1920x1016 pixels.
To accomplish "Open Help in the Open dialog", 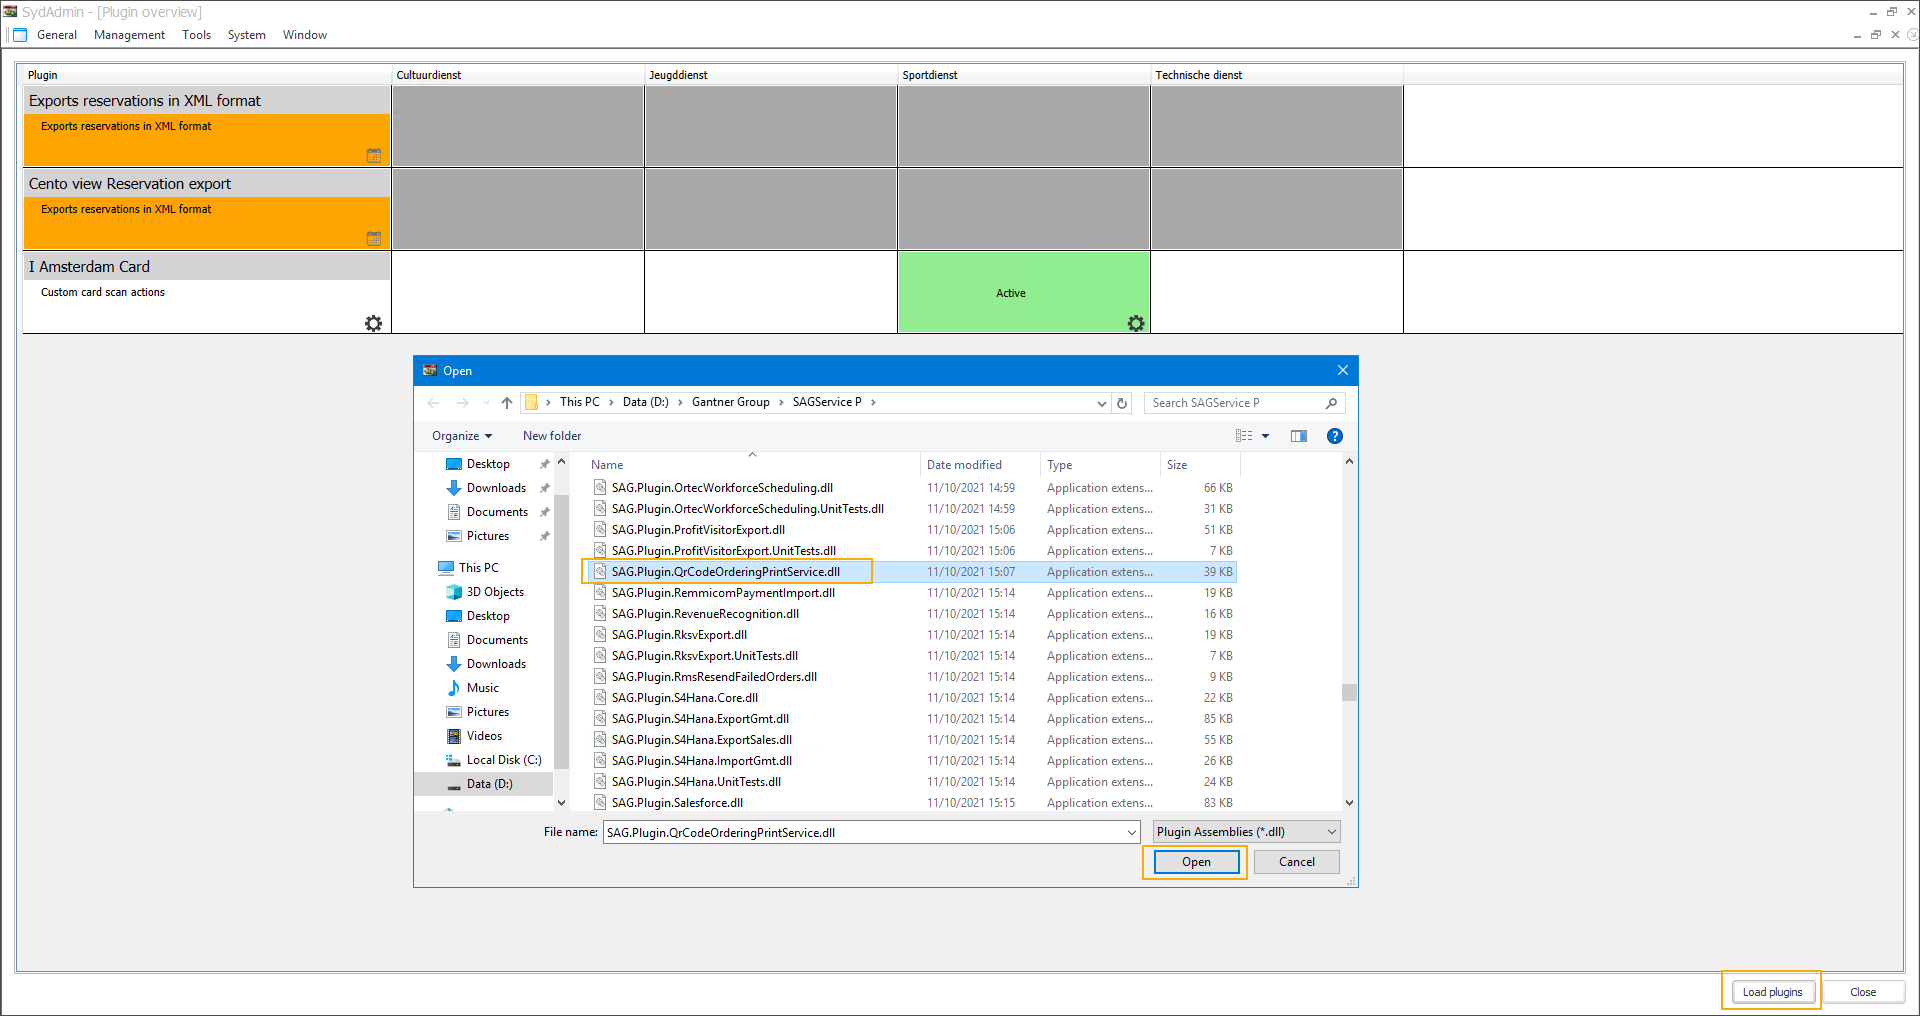I will click(x=1334, y=436).
